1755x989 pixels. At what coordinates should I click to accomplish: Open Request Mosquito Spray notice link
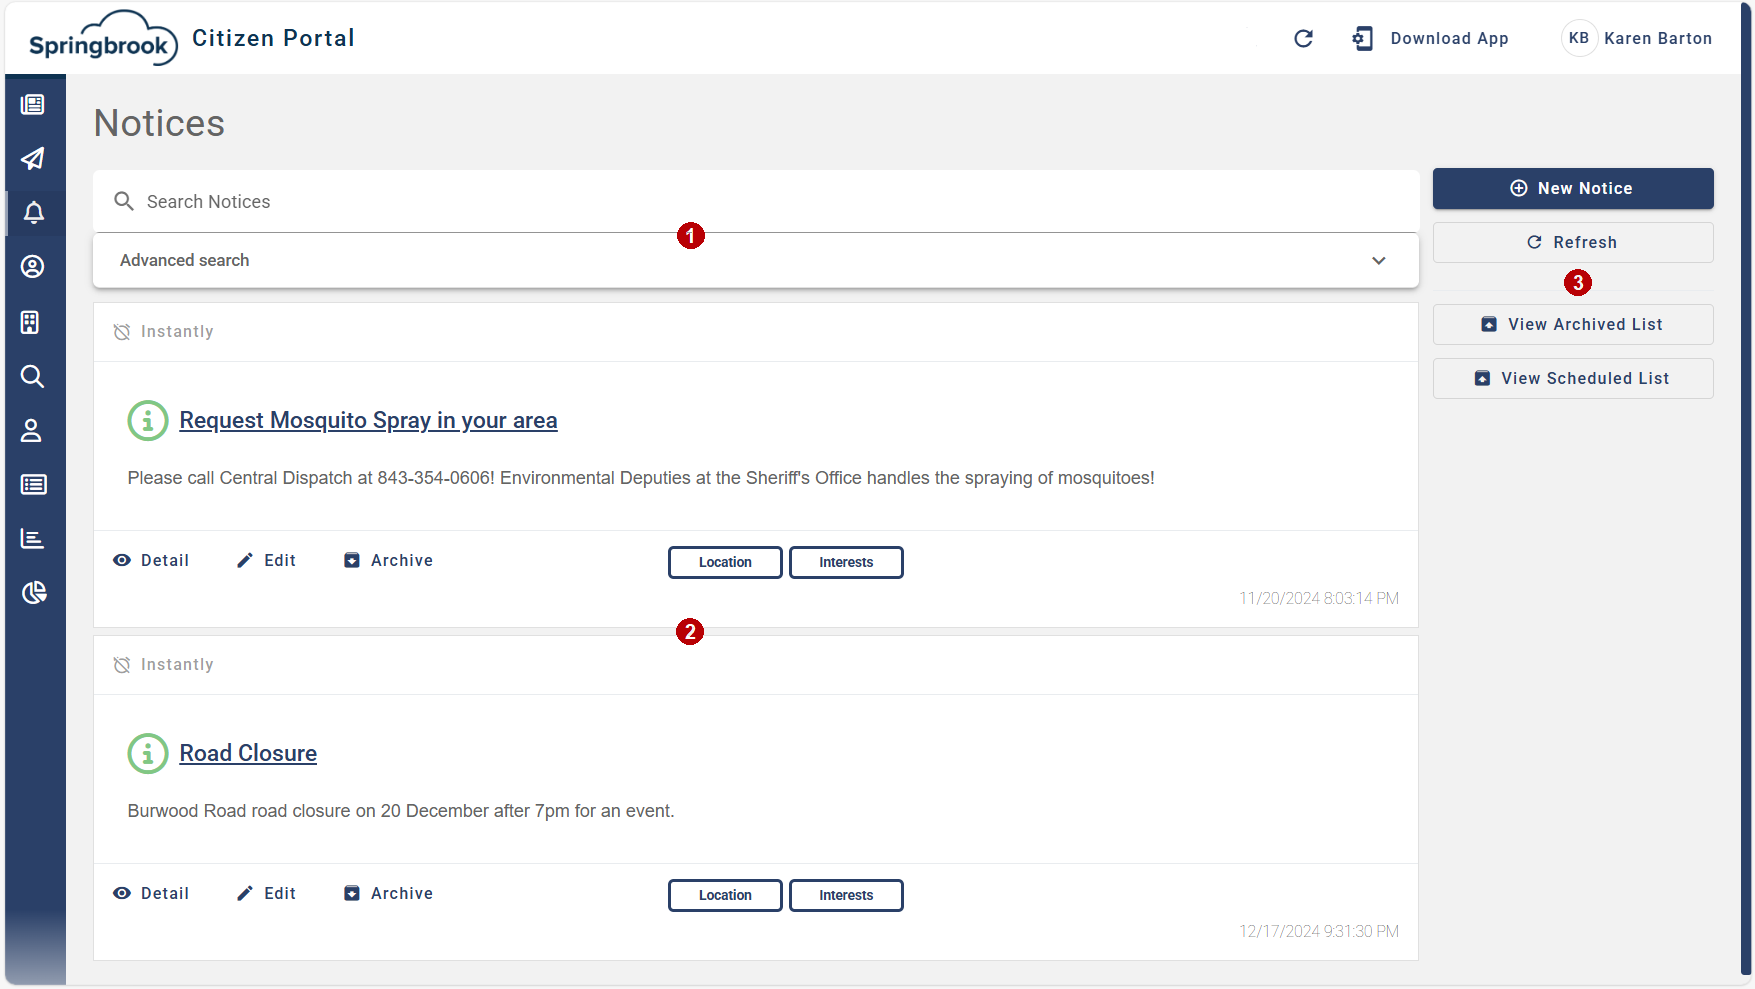[368, 421]
